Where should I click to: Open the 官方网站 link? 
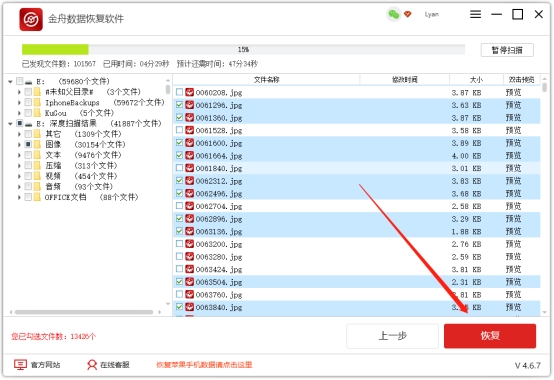[46, 365]
